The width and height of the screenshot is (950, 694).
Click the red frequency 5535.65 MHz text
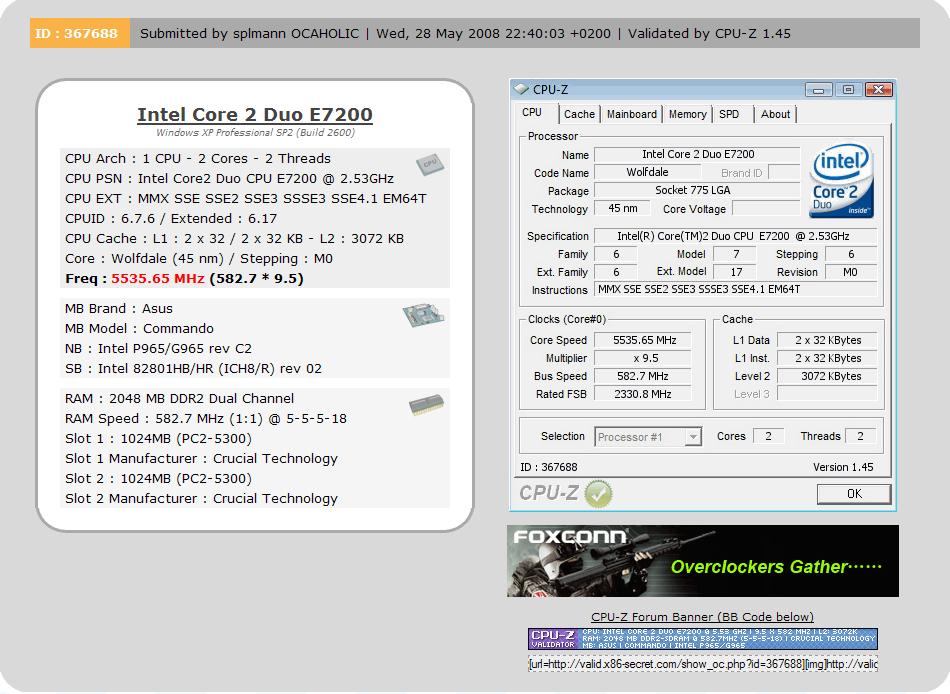158,279
